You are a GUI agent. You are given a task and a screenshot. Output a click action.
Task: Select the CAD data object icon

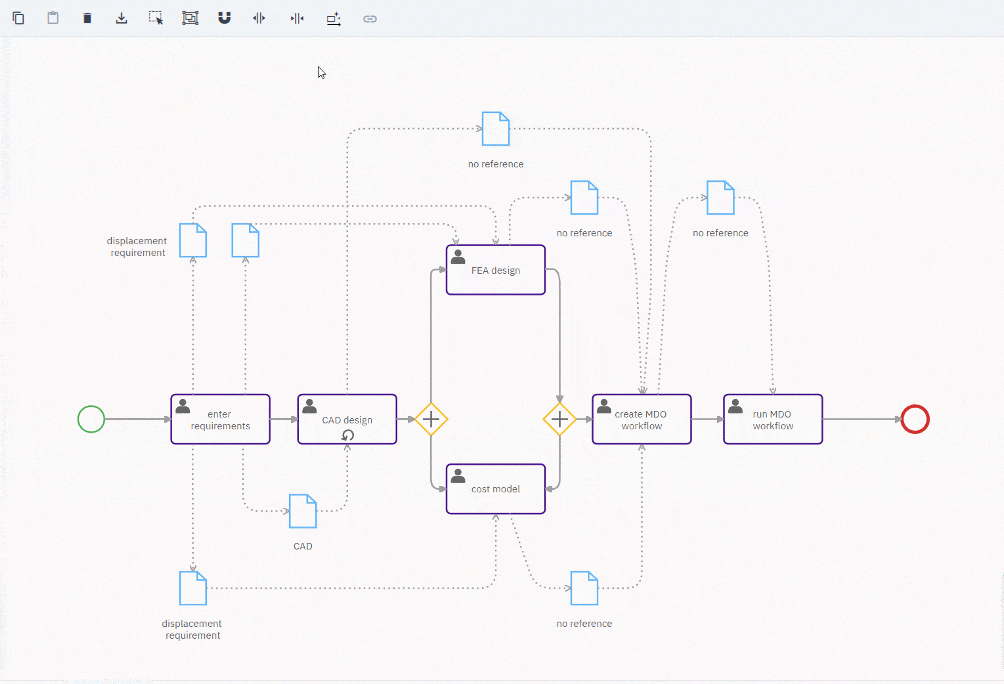tap(303, 511)
